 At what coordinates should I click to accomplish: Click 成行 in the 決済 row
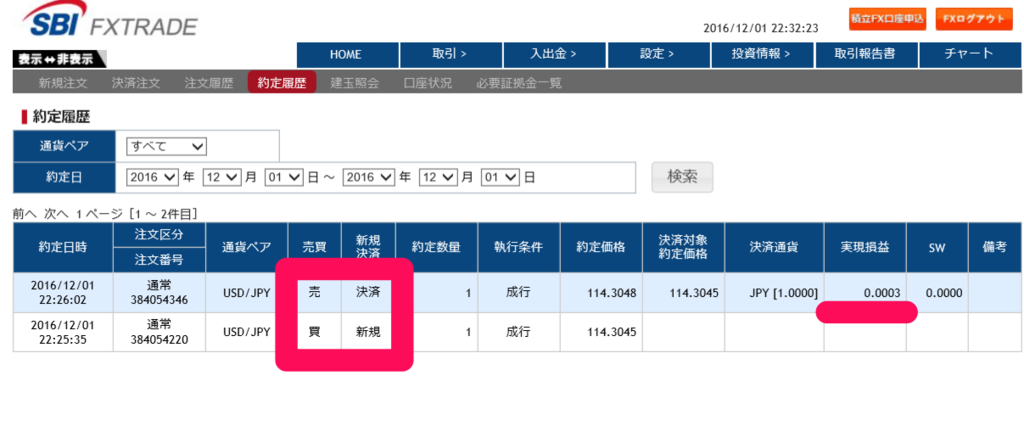[x=519, y=293]
